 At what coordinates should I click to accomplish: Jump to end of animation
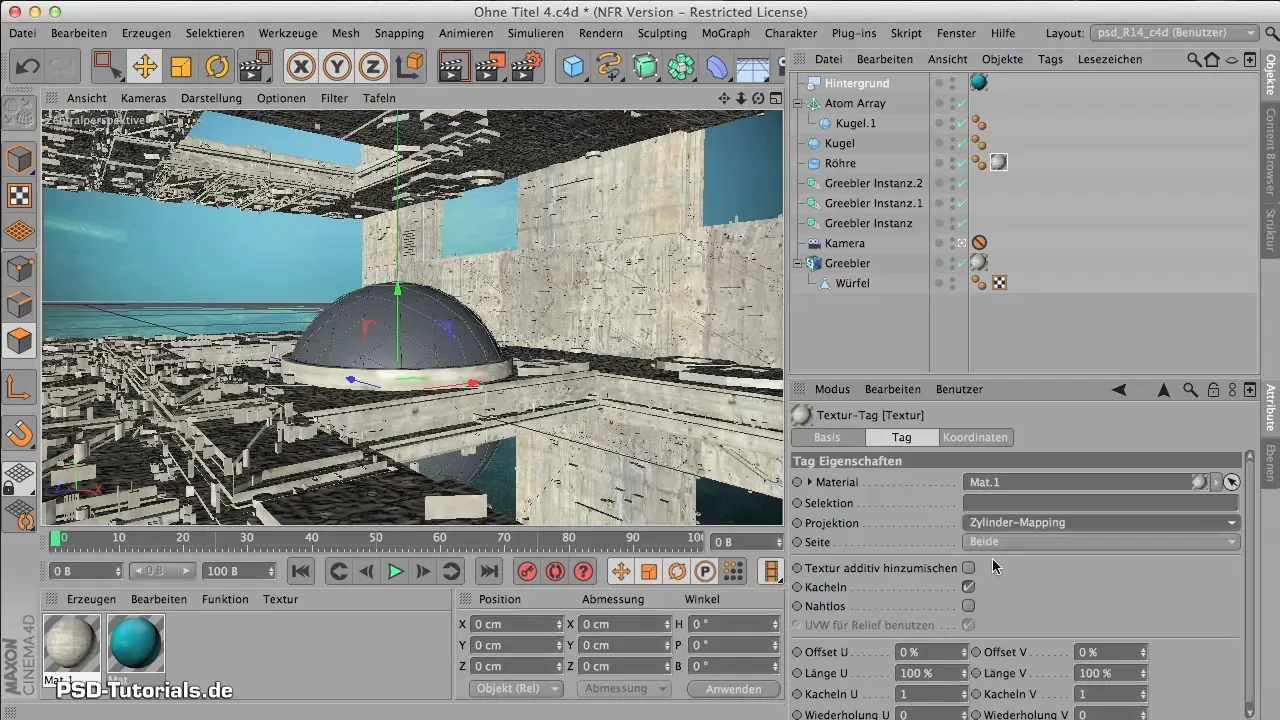click(488, 571)
